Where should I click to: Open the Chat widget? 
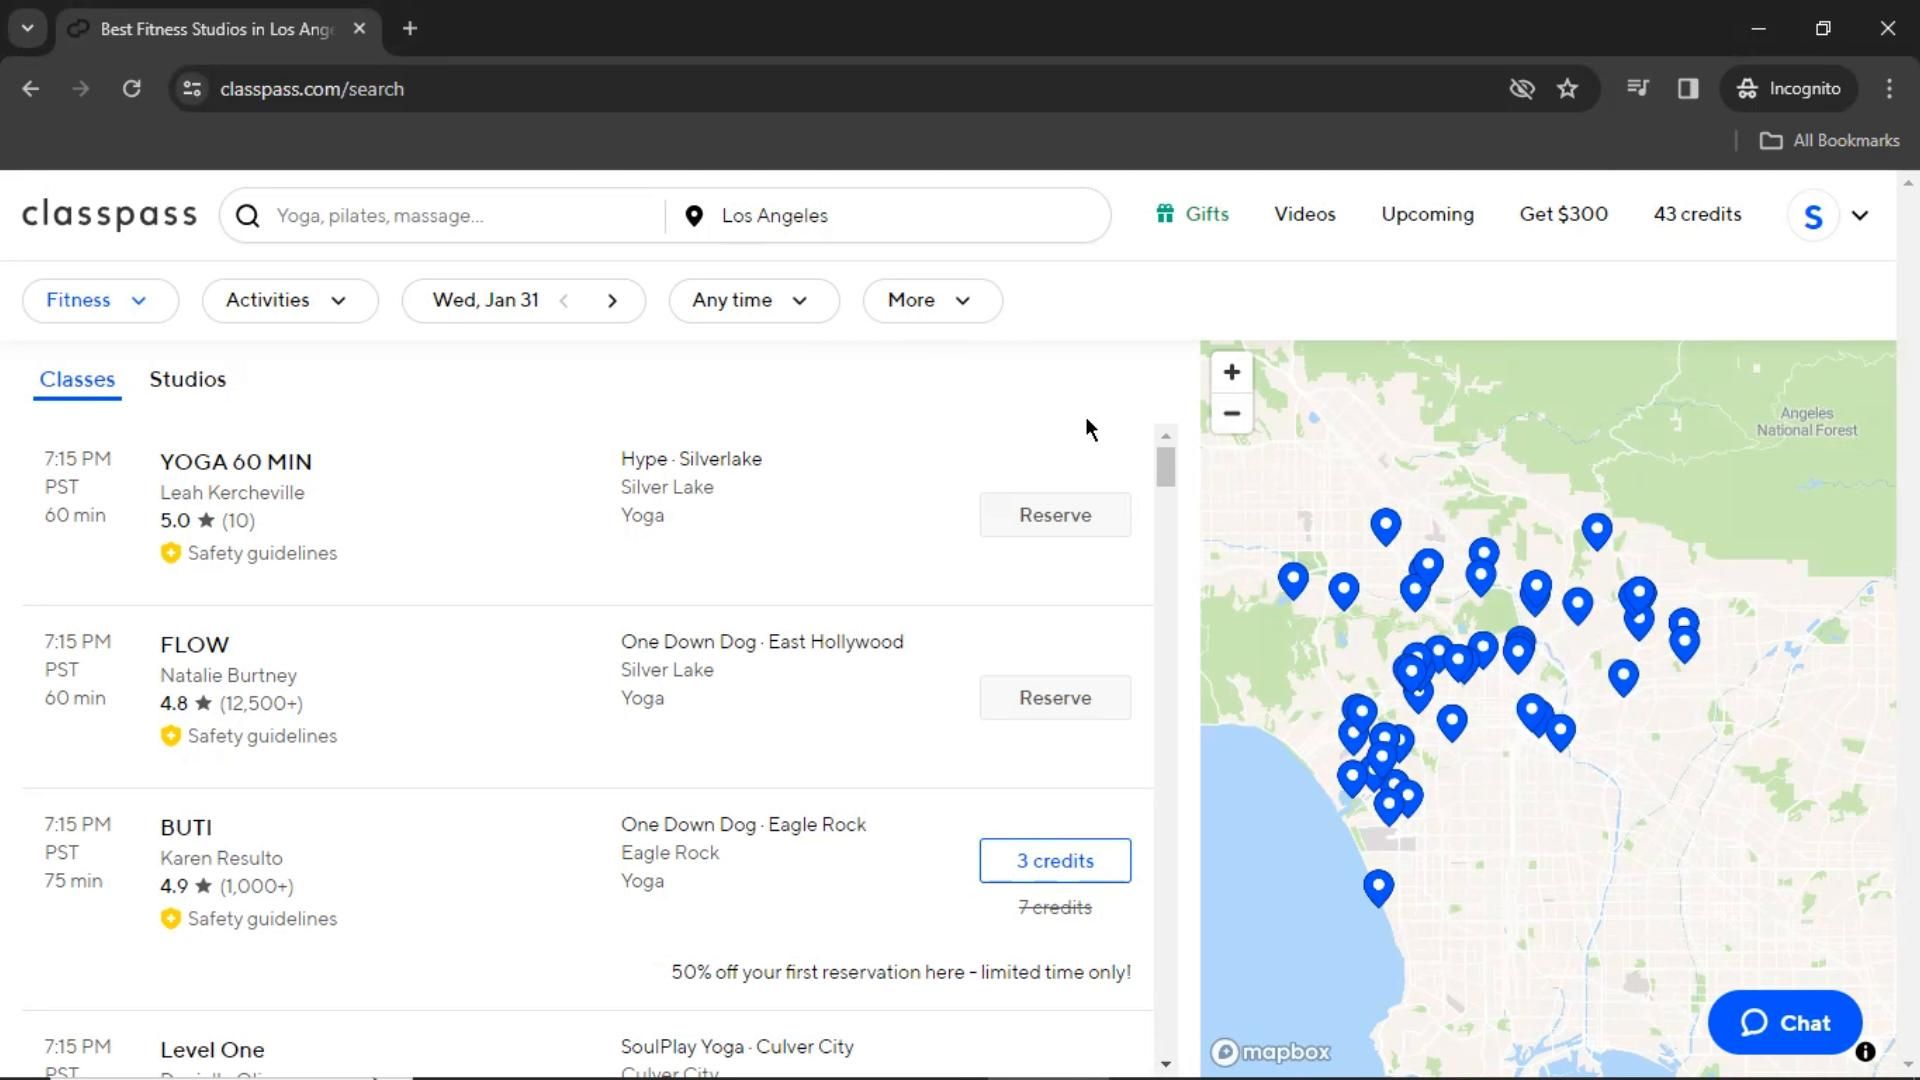pyautogui.click(x=1785, y=1023)
